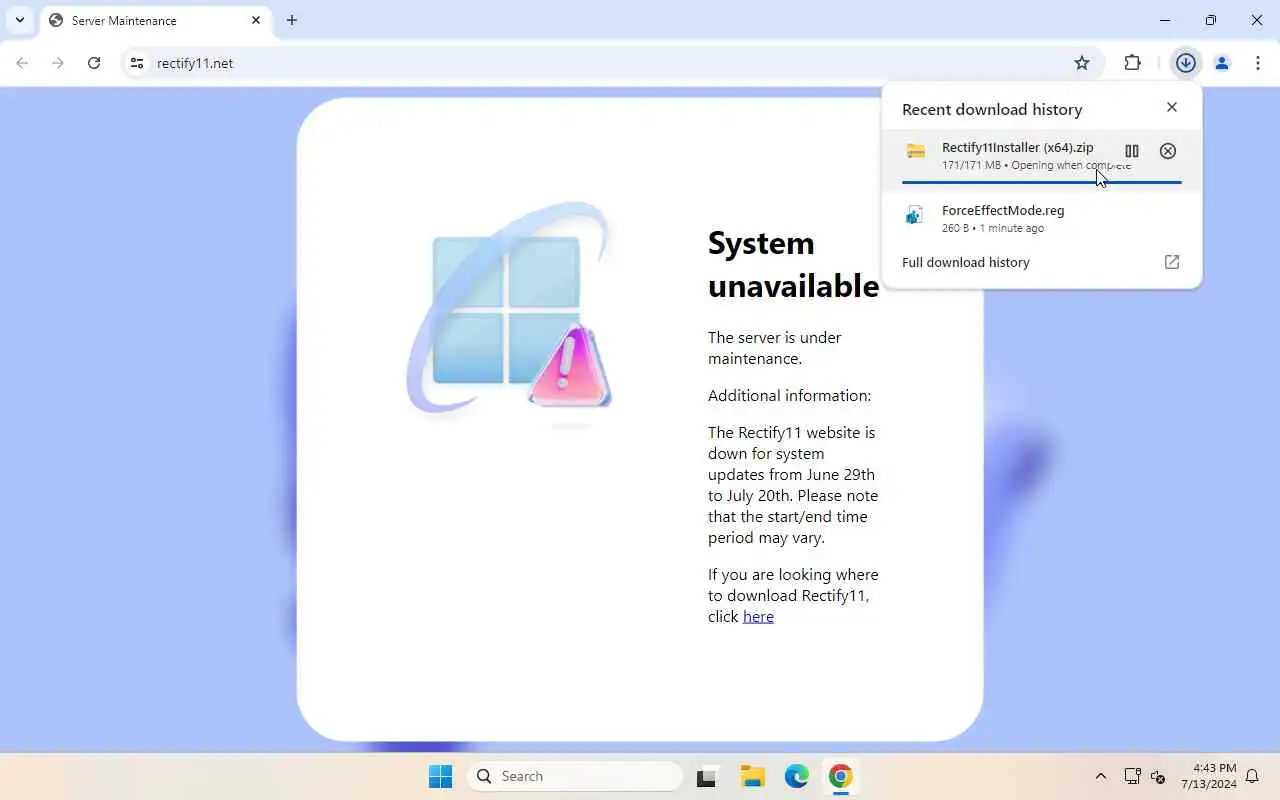
Task: Open the Chrome three-dot menu
Action: [x=1258, y=63]
